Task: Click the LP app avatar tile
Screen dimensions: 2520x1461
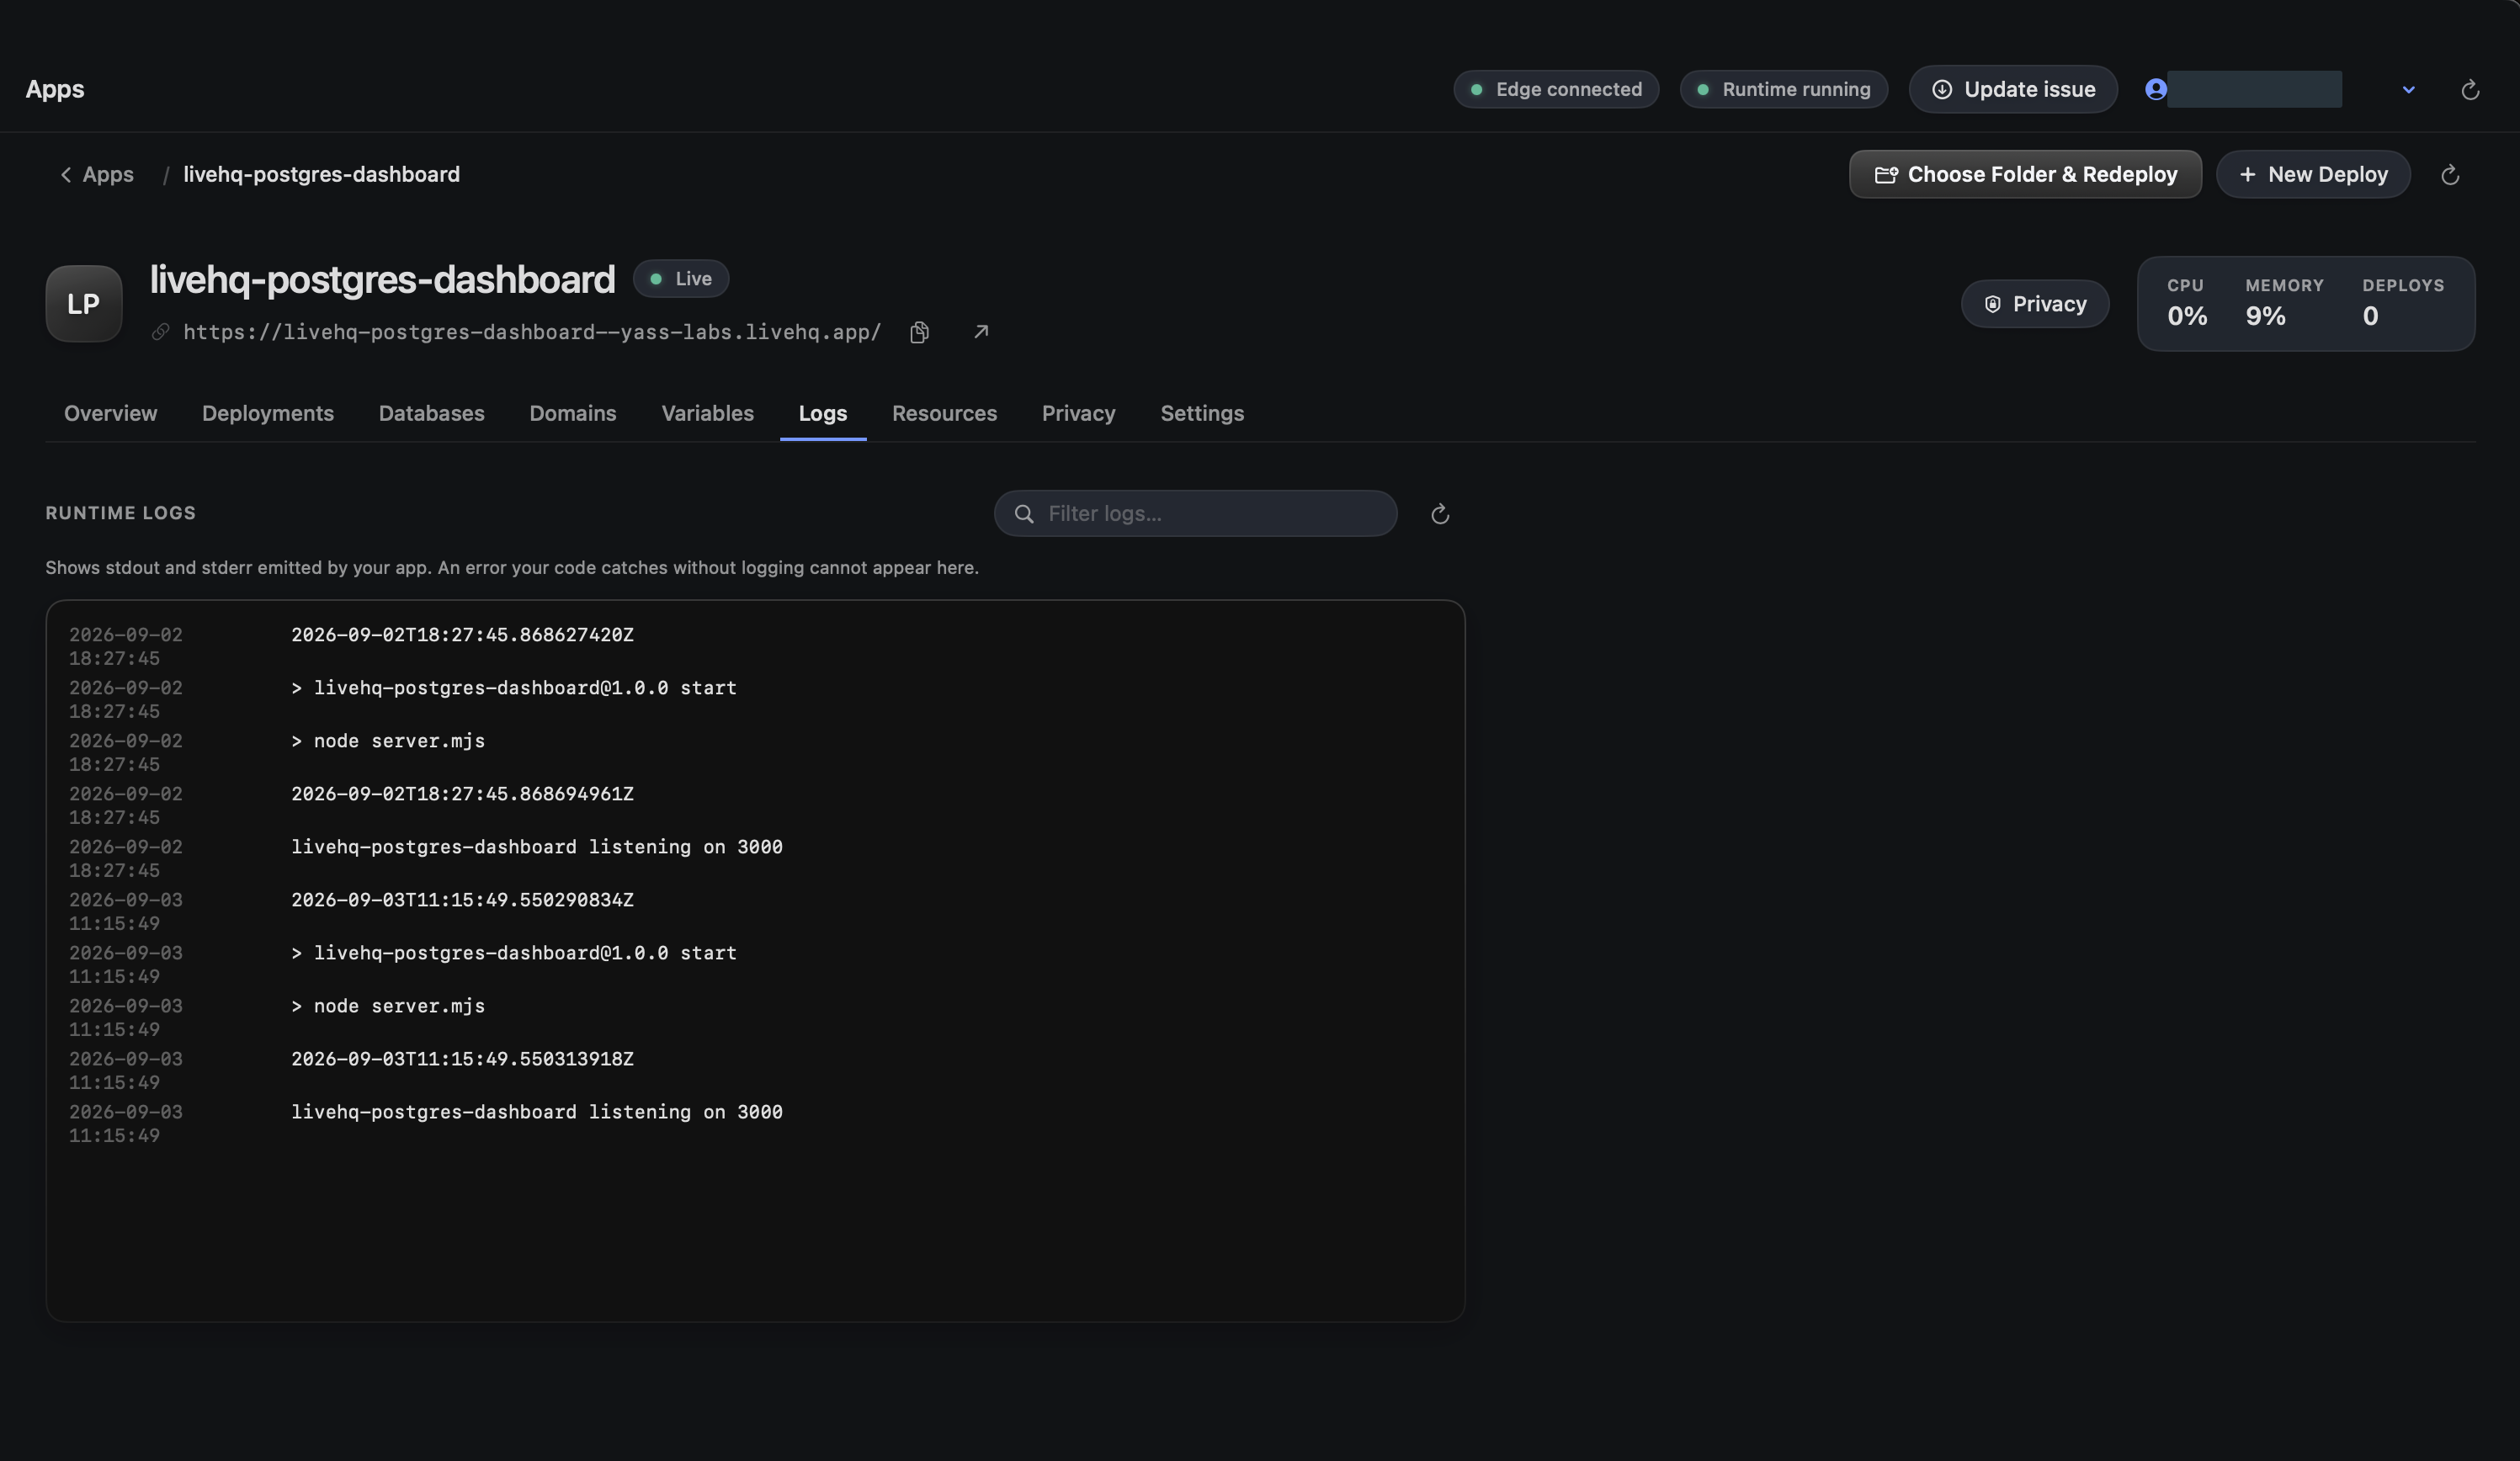Action: 84,304
